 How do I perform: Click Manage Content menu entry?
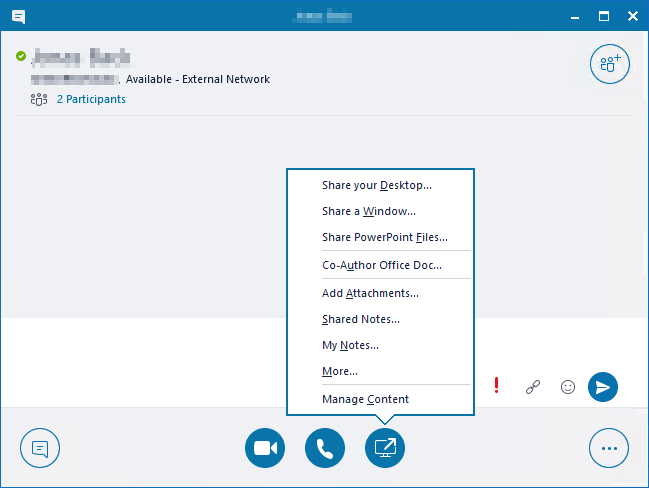tap(365, 399)
